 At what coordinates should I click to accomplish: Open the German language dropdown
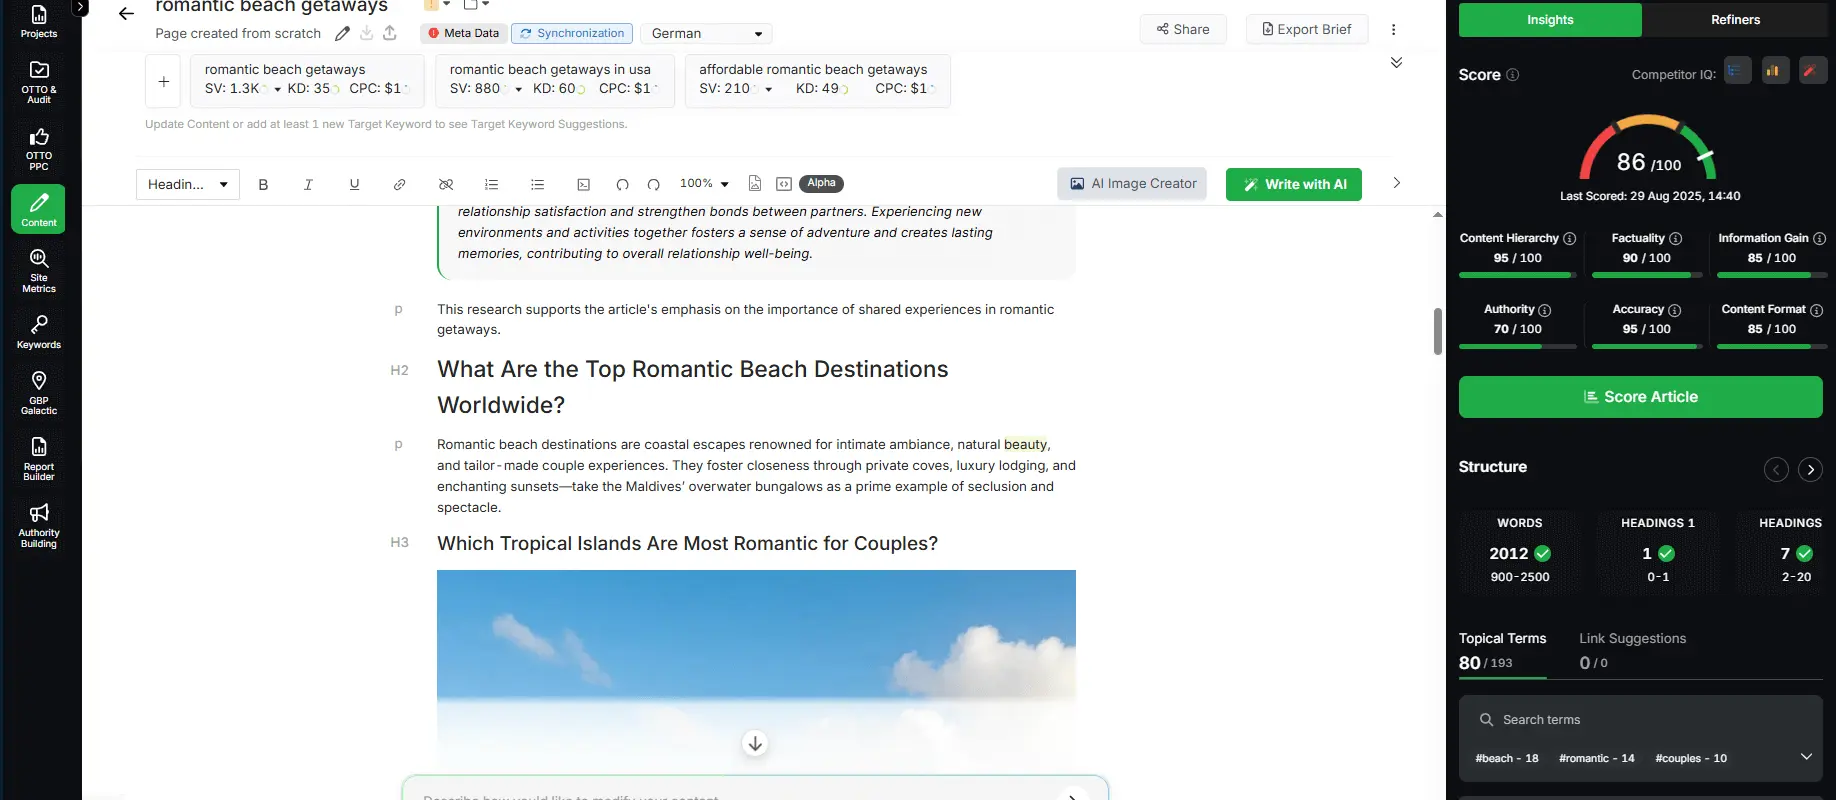click(x=706, y=34)
